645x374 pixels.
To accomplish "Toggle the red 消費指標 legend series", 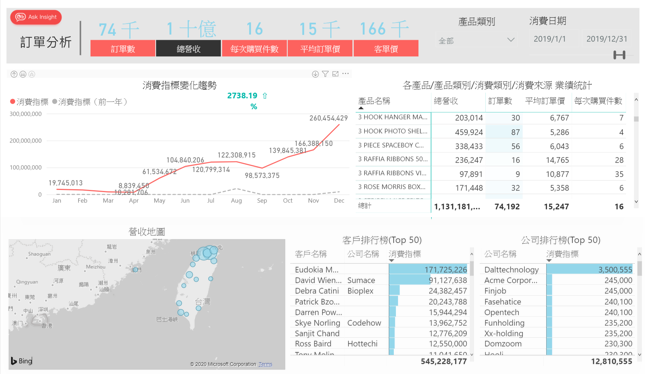I will pos(29,102).
